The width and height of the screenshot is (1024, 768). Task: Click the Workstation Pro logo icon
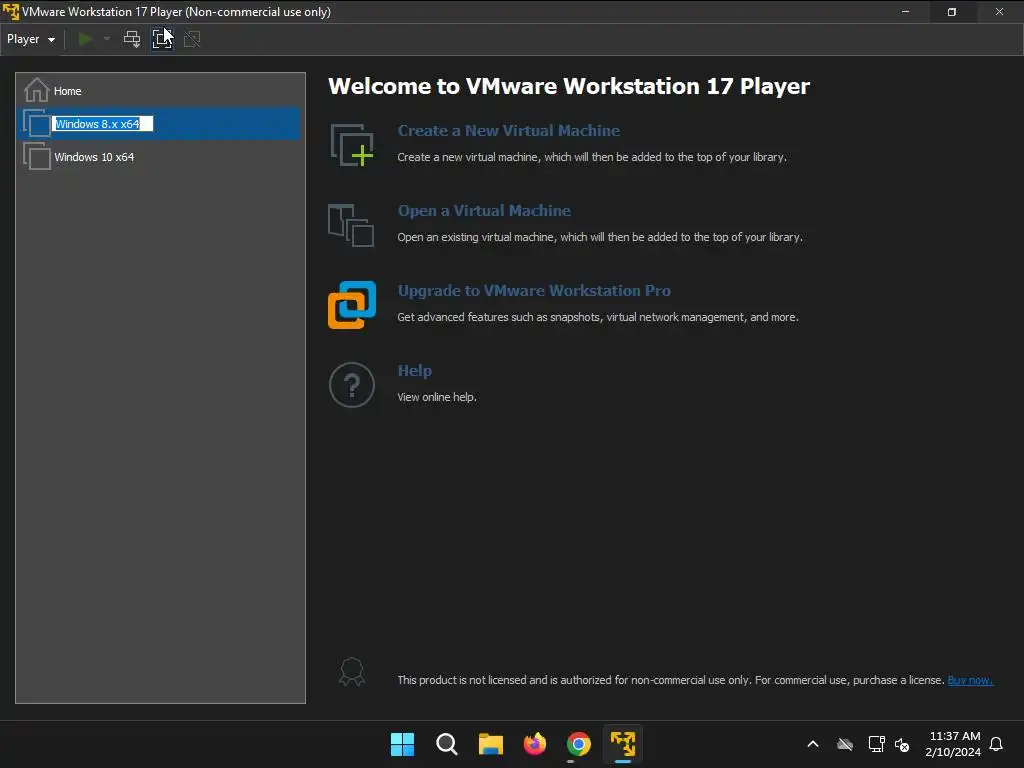(352, 305)
